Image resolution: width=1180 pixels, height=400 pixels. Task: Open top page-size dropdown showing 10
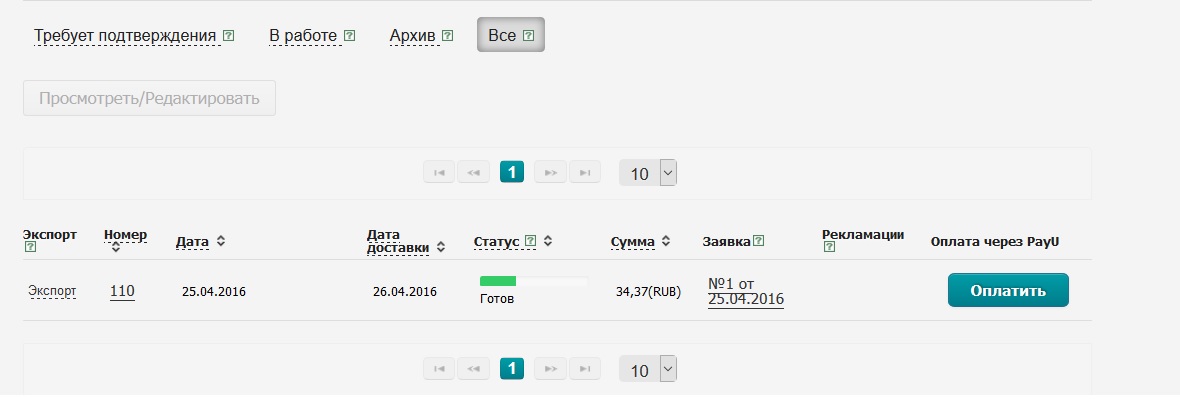pos(648,173)
